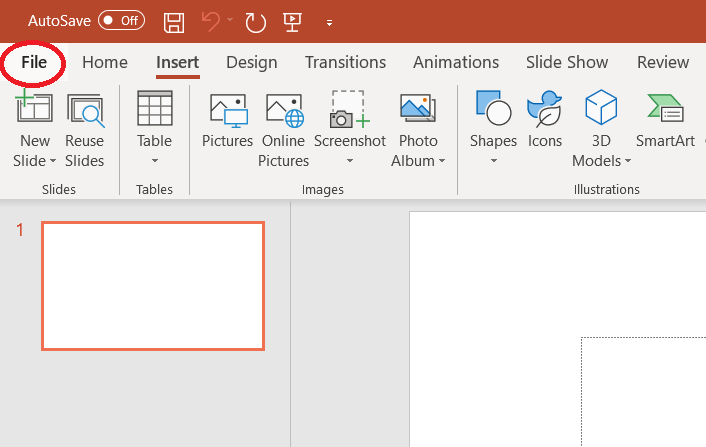The width and height of the screenshot is (706, 447).
Task: Select the Insert ribbon tab
Action: (177, 62)
